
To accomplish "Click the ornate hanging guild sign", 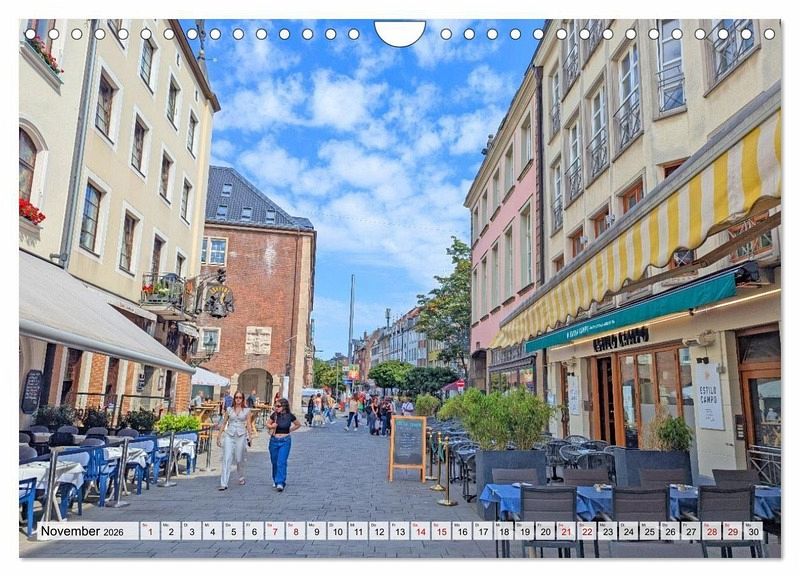I will (218, 298).
